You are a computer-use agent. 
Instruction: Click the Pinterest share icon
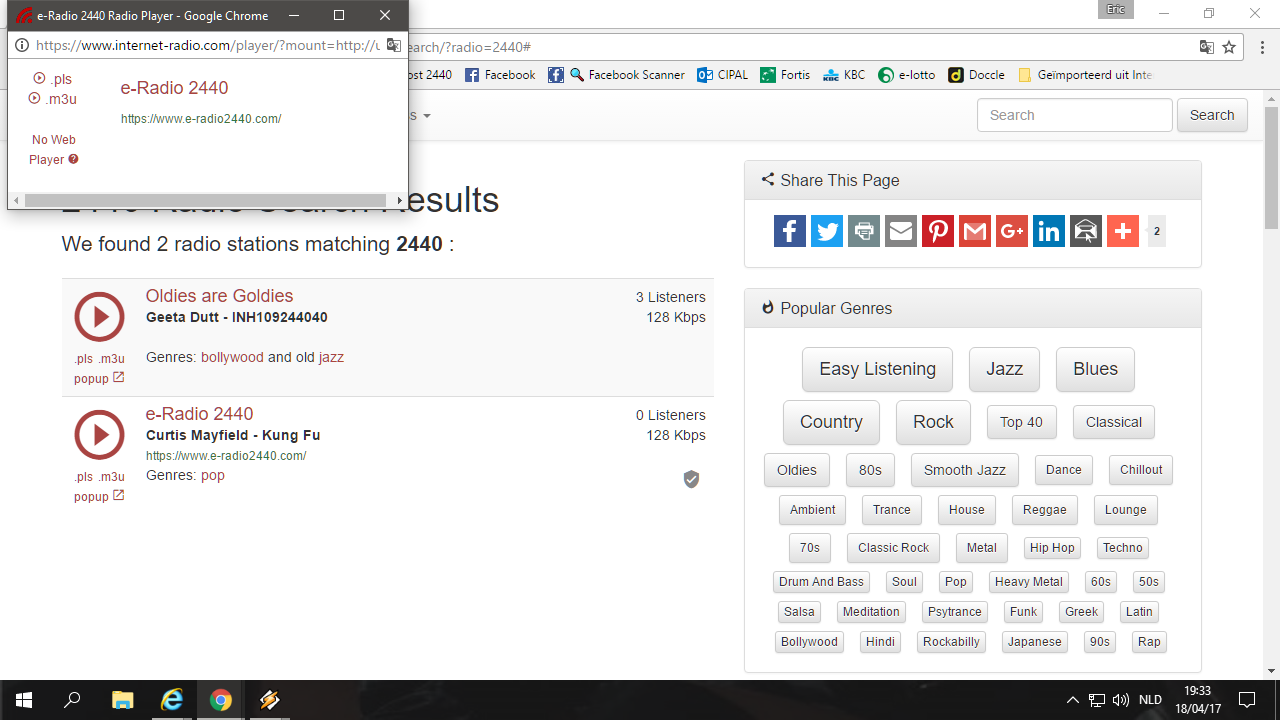click(x=937, y=231)
